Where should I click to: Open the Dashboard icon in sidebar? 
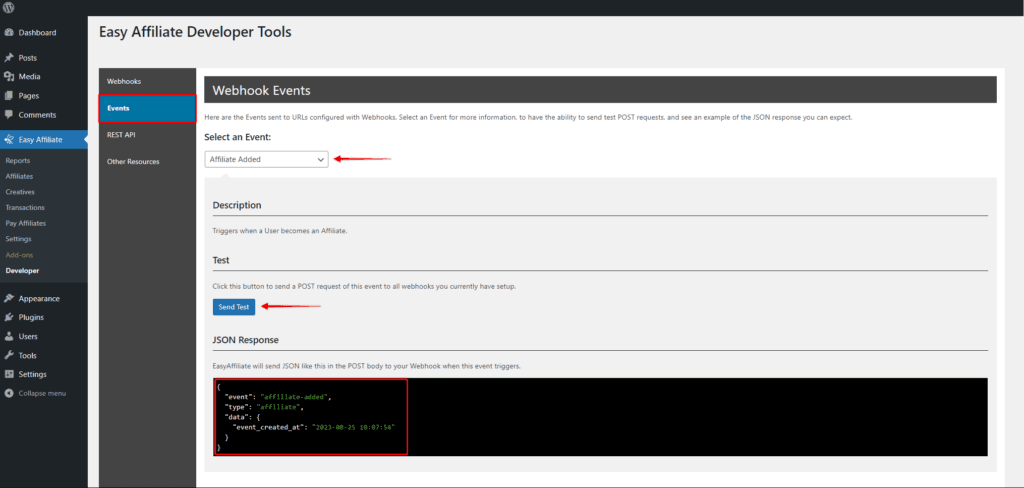pos(9,33)
